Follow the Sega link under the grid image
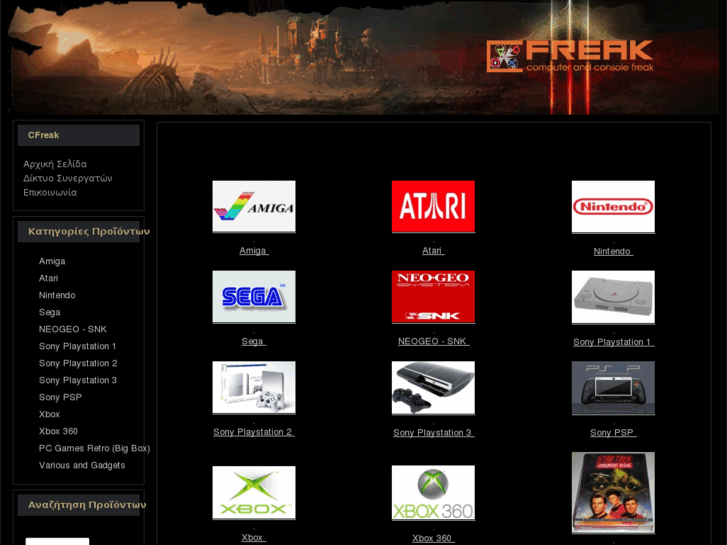 click(x=254, y=341)
